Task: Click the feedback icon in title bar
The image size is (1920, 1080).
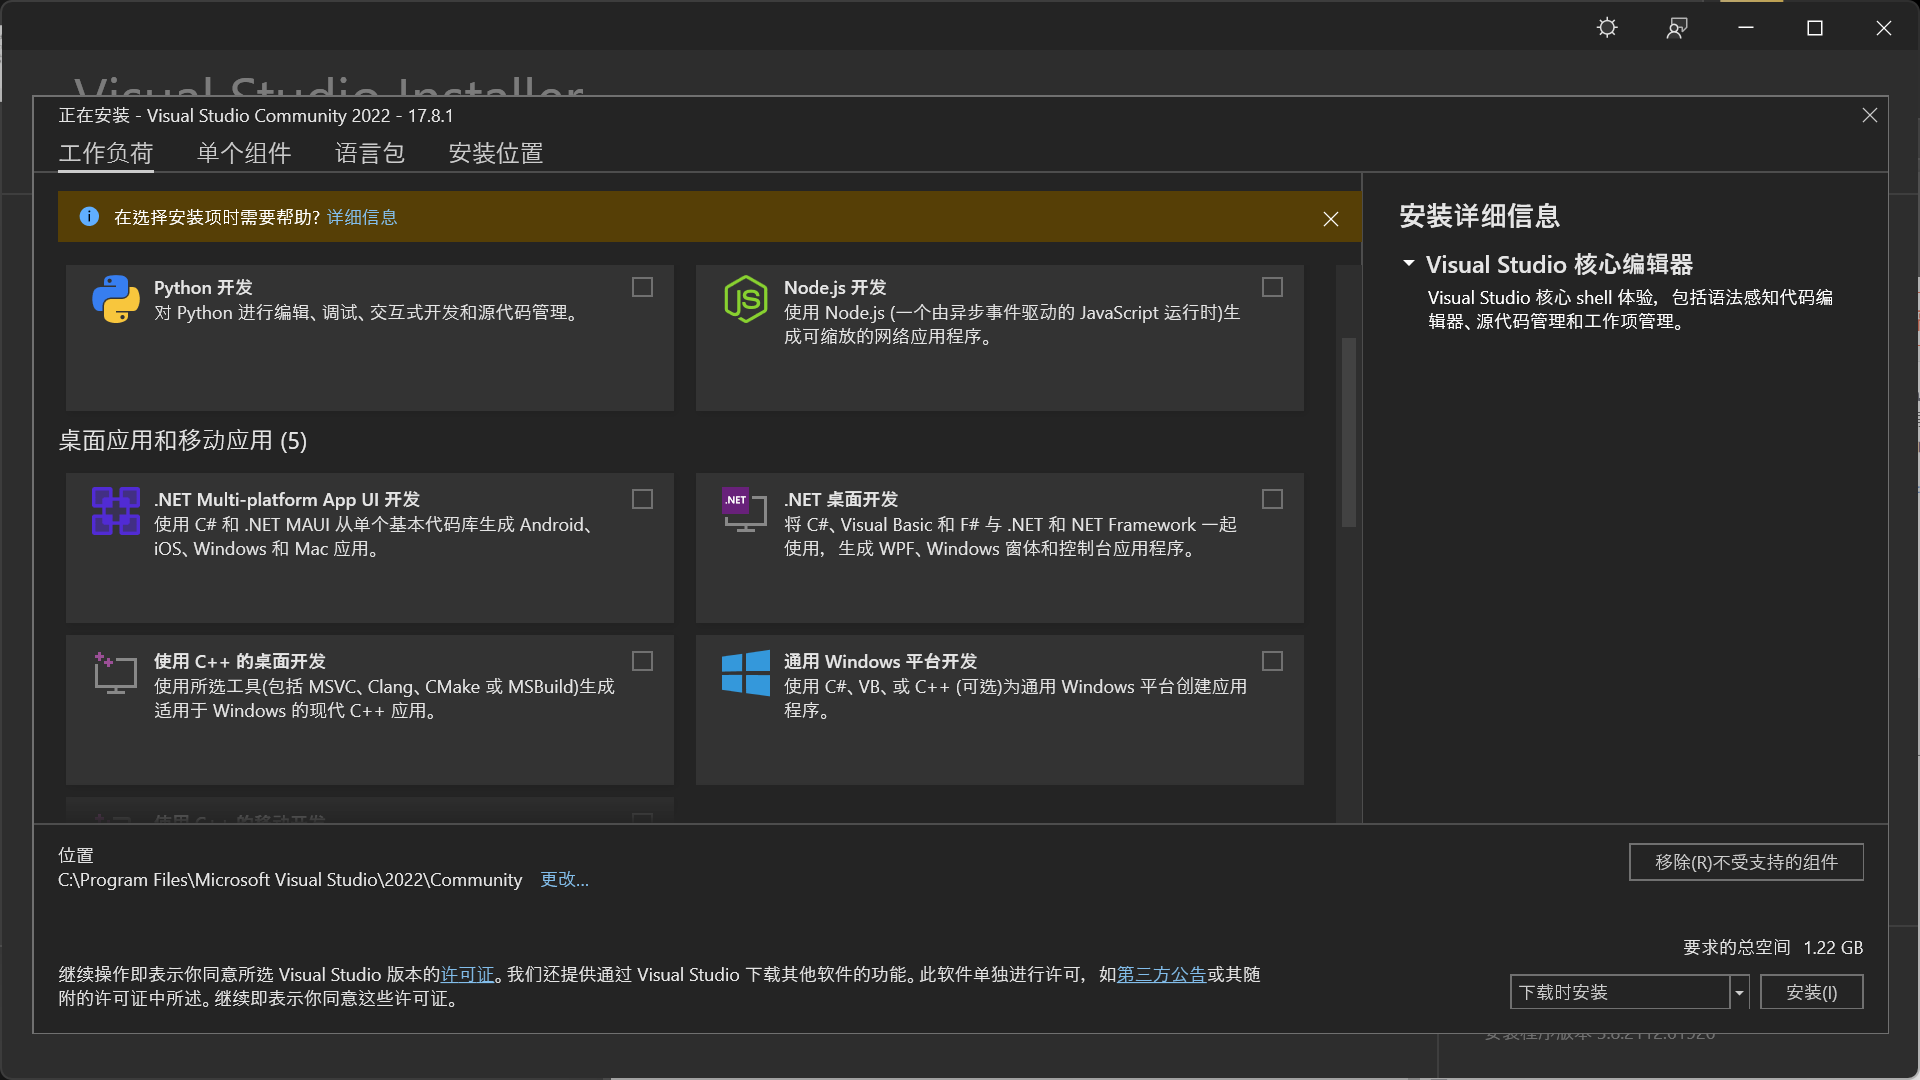Action: point(1676,27)
